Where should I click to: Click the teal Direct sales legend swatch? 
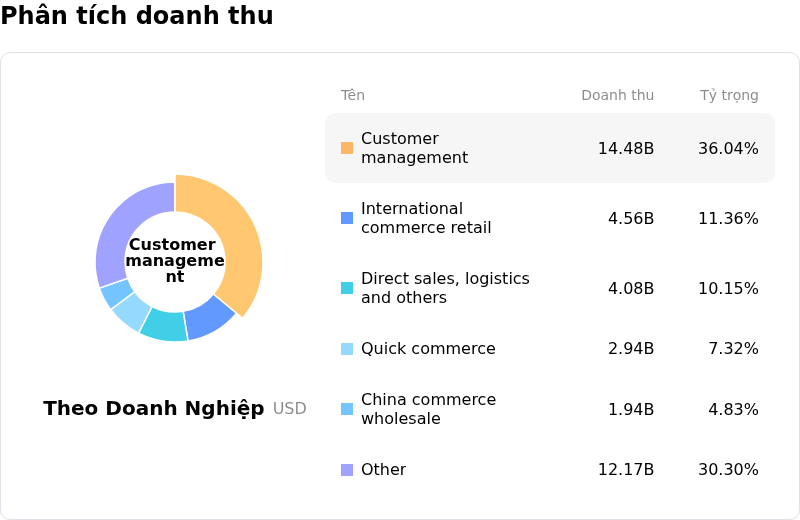(x=347, y=288)
